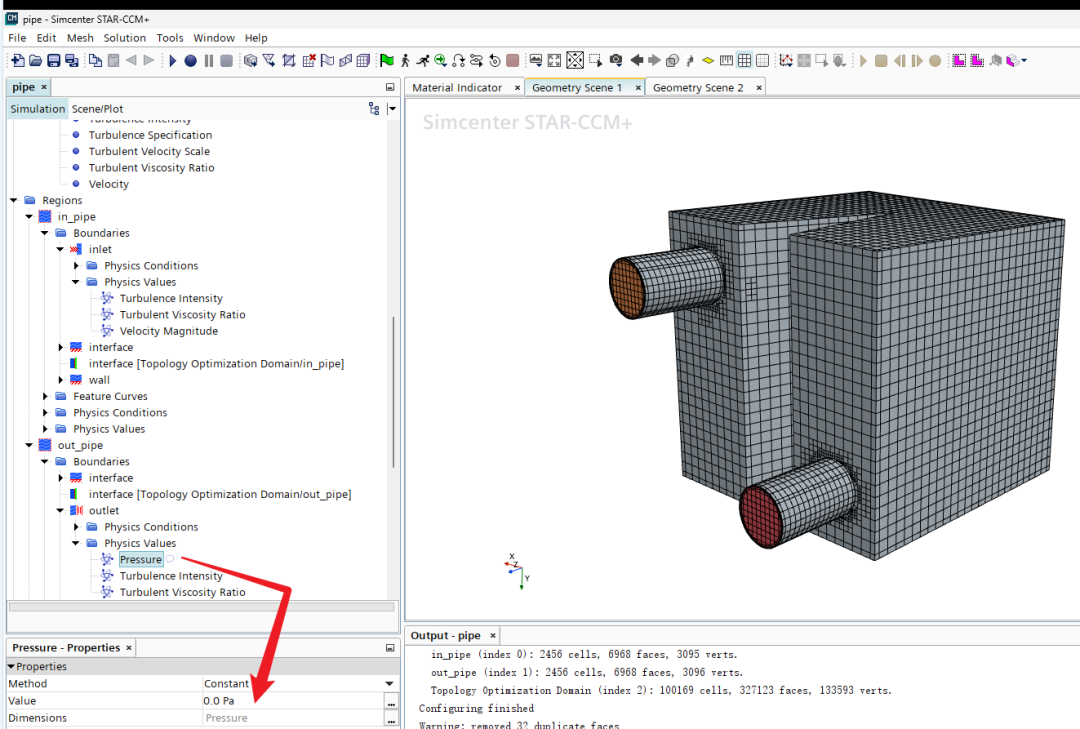
Task: Select outlet Turbulence Intensity node
Action: click(x=171, y=576)
